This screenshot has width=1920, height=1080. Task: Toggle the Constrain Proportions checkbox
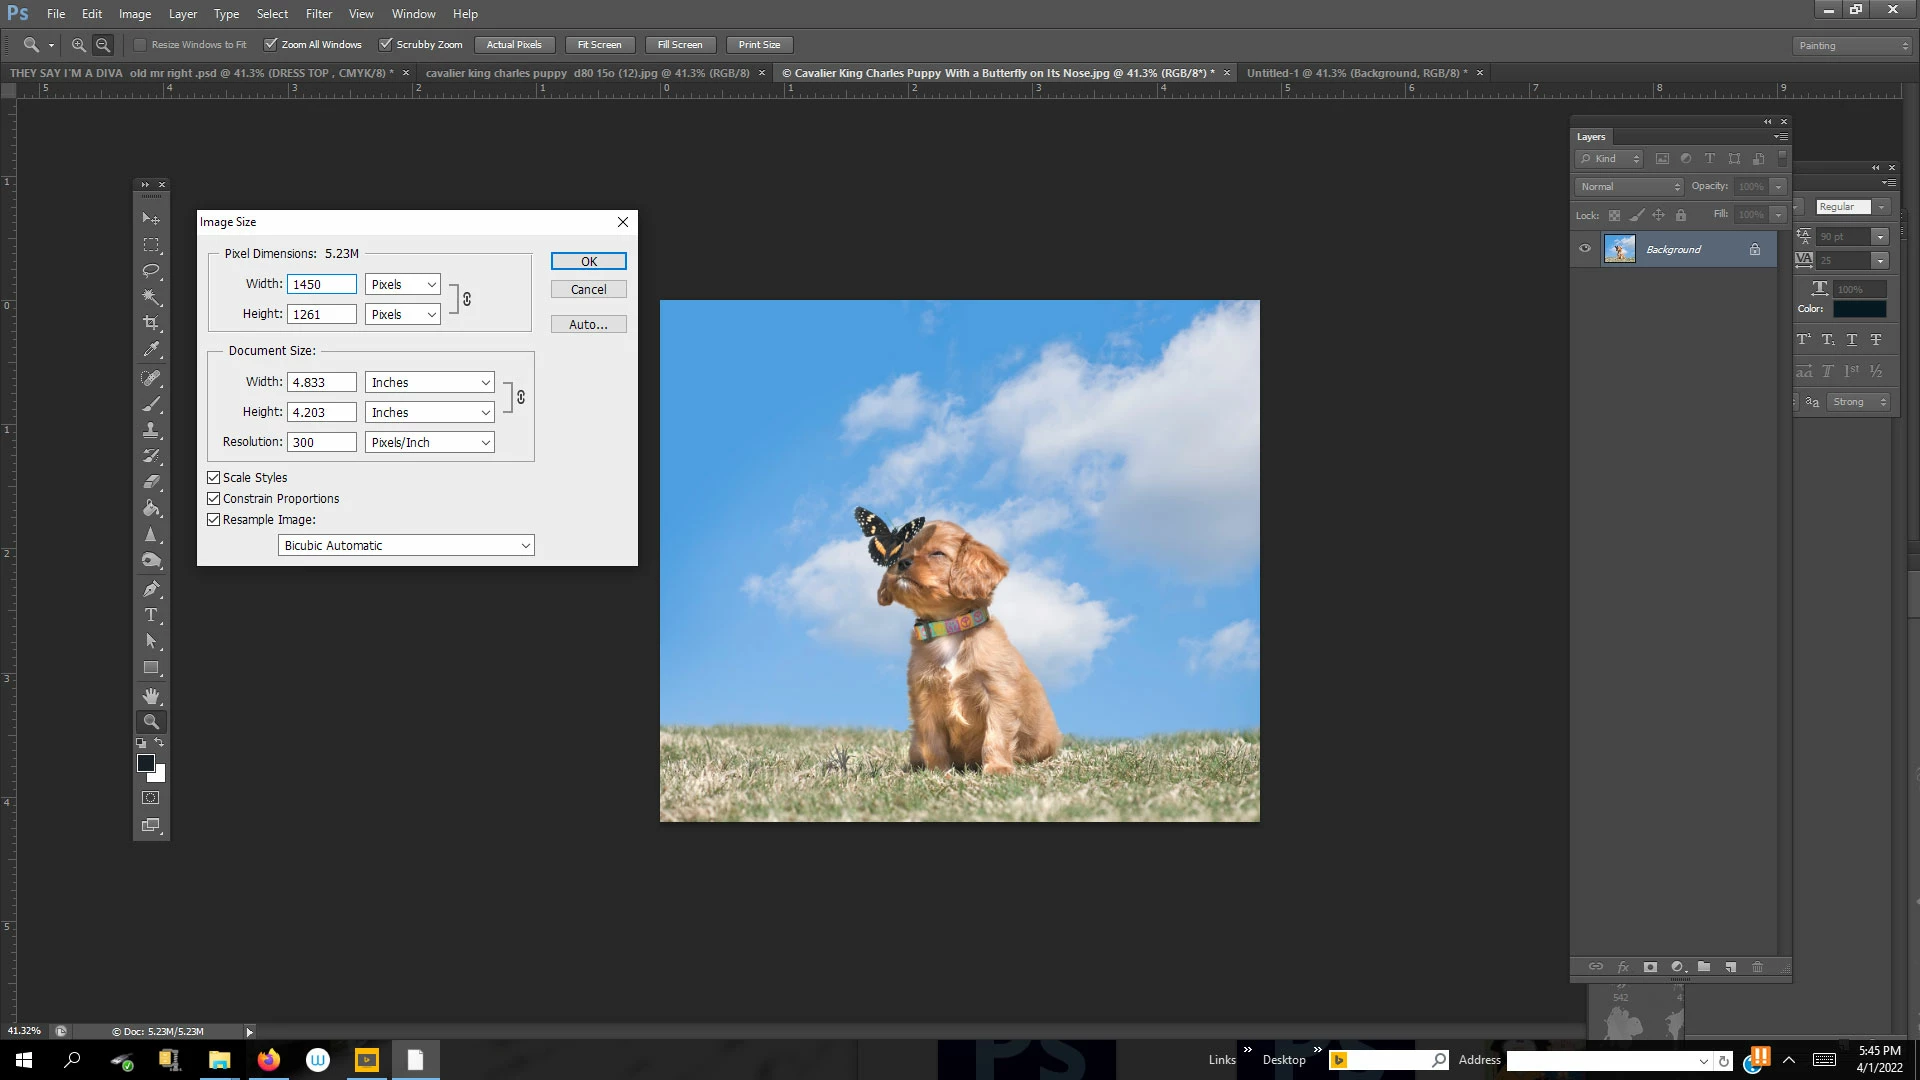pos(214,499)
